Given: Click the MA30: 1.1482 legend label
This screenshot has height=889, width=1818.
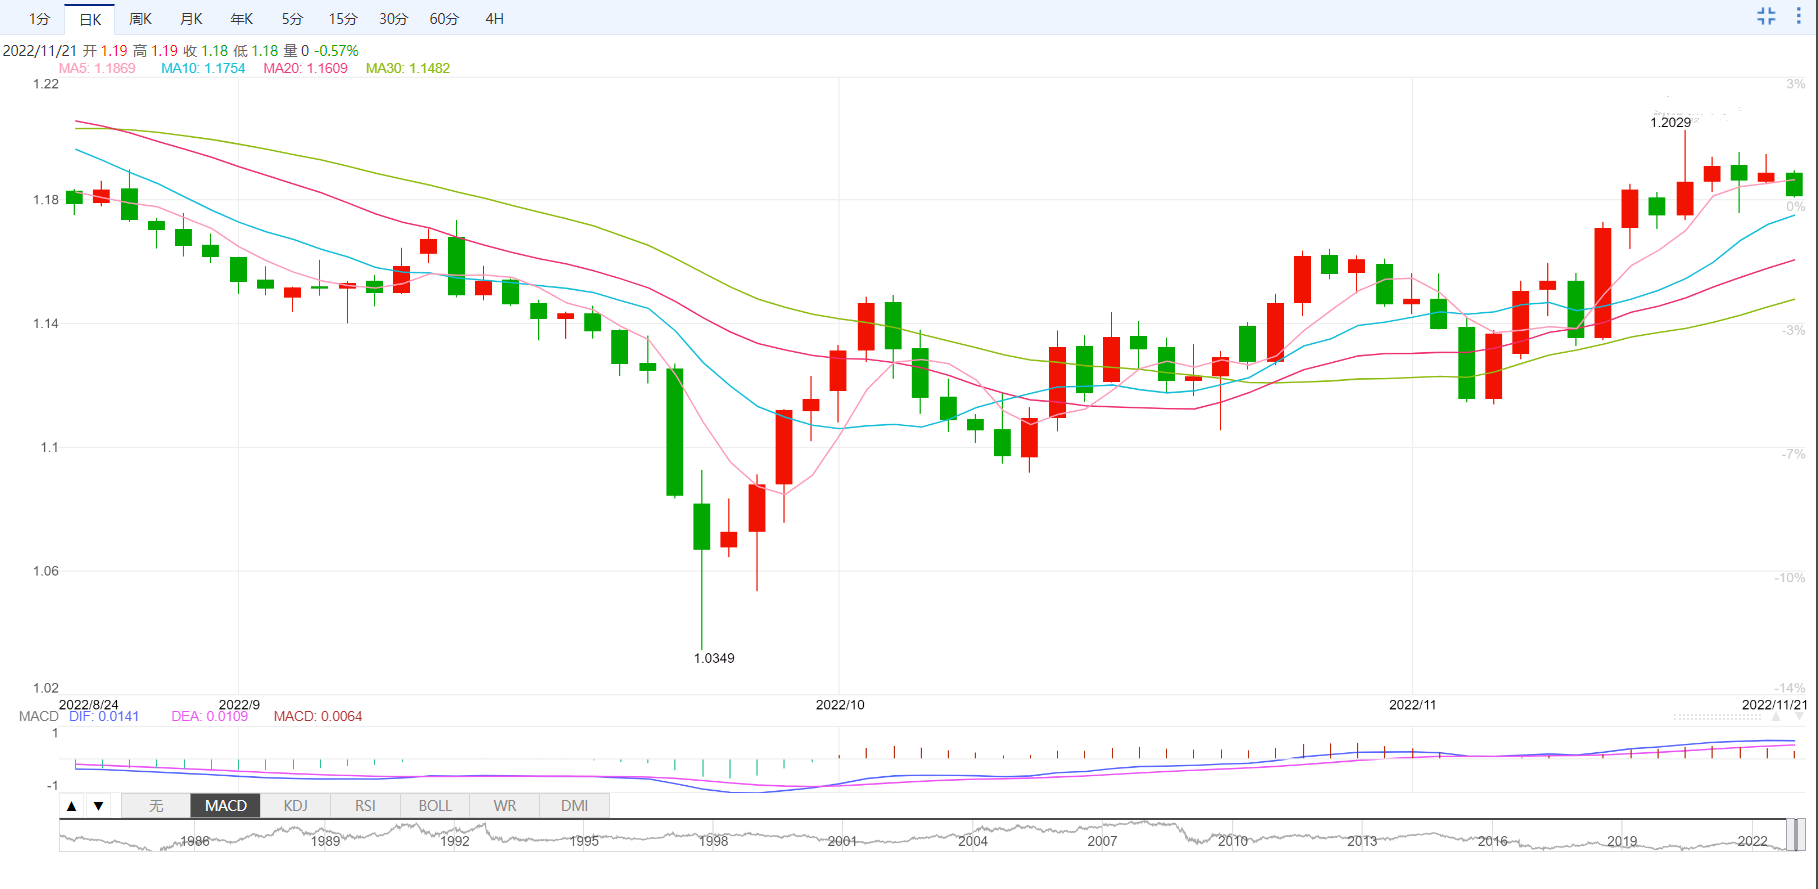Looking at the screenshot, I should 408,68.
